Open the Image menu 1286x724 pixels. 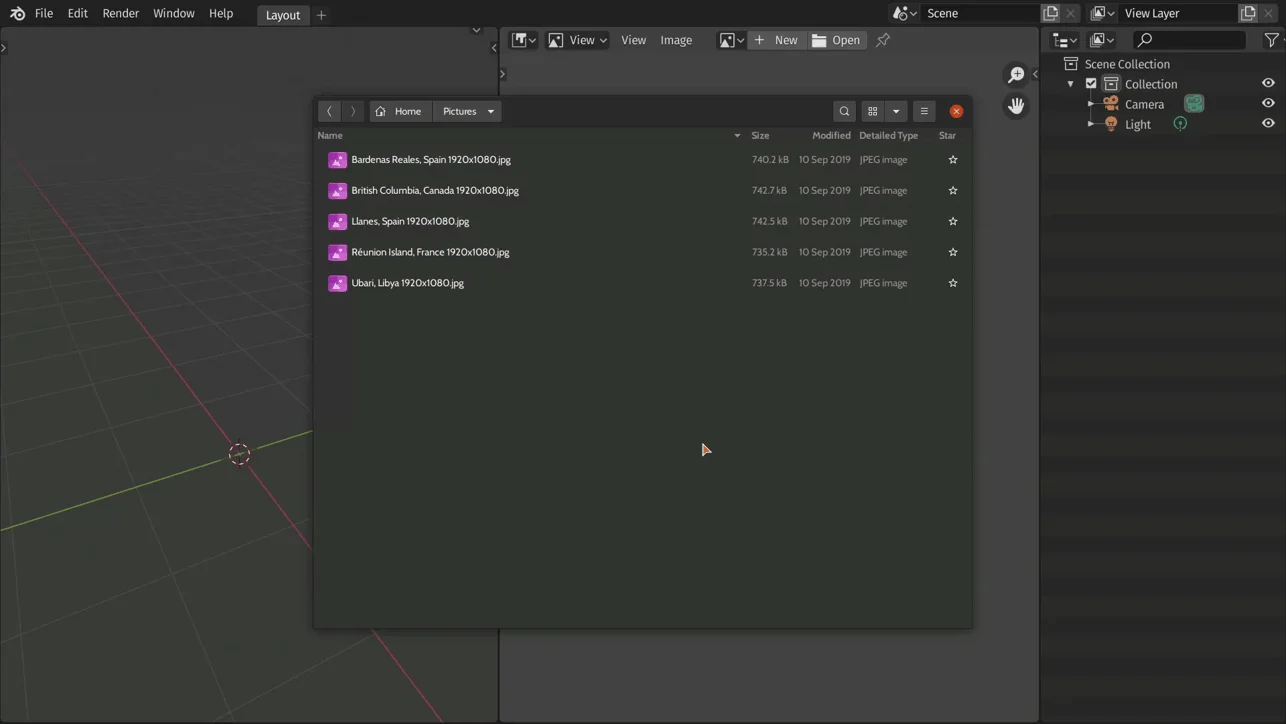[x=676, y=40]
